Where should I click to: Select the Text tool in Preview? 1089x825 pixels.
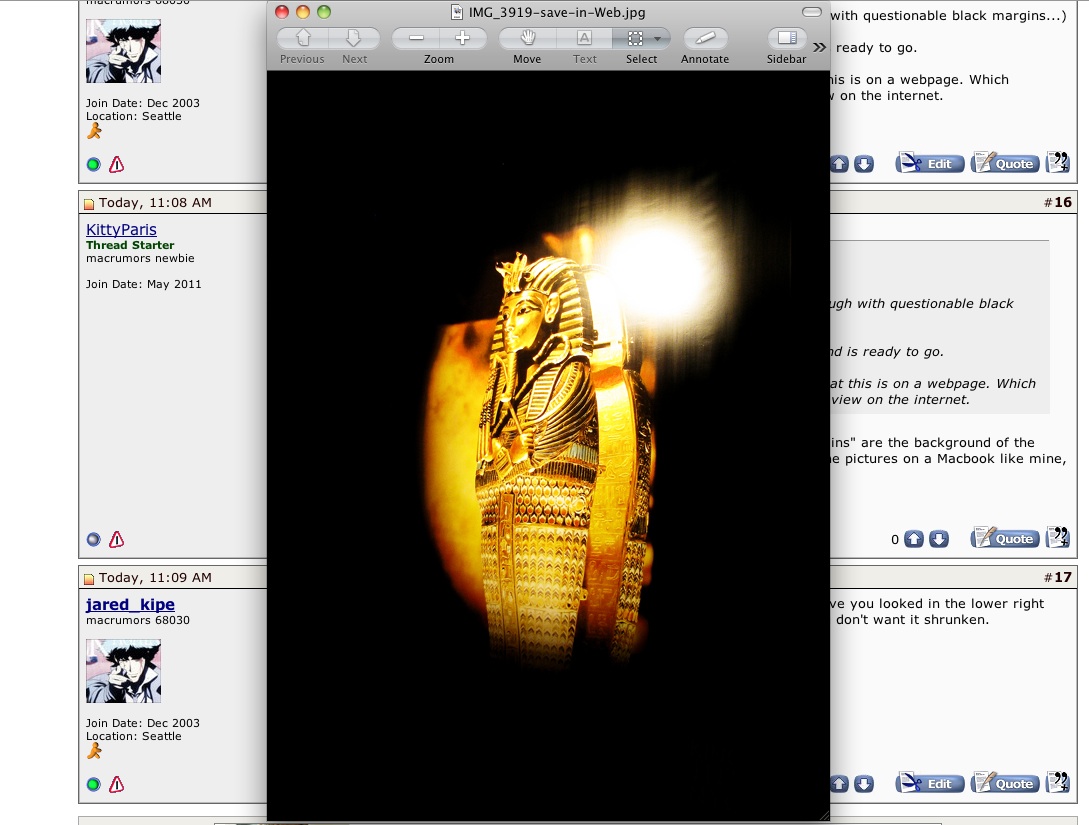(584, 38)
